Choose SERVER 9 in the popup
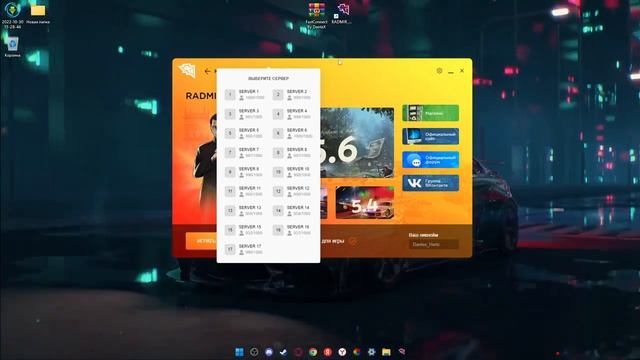The width and height of the screenshot is (640, 360). pos(245,172)
